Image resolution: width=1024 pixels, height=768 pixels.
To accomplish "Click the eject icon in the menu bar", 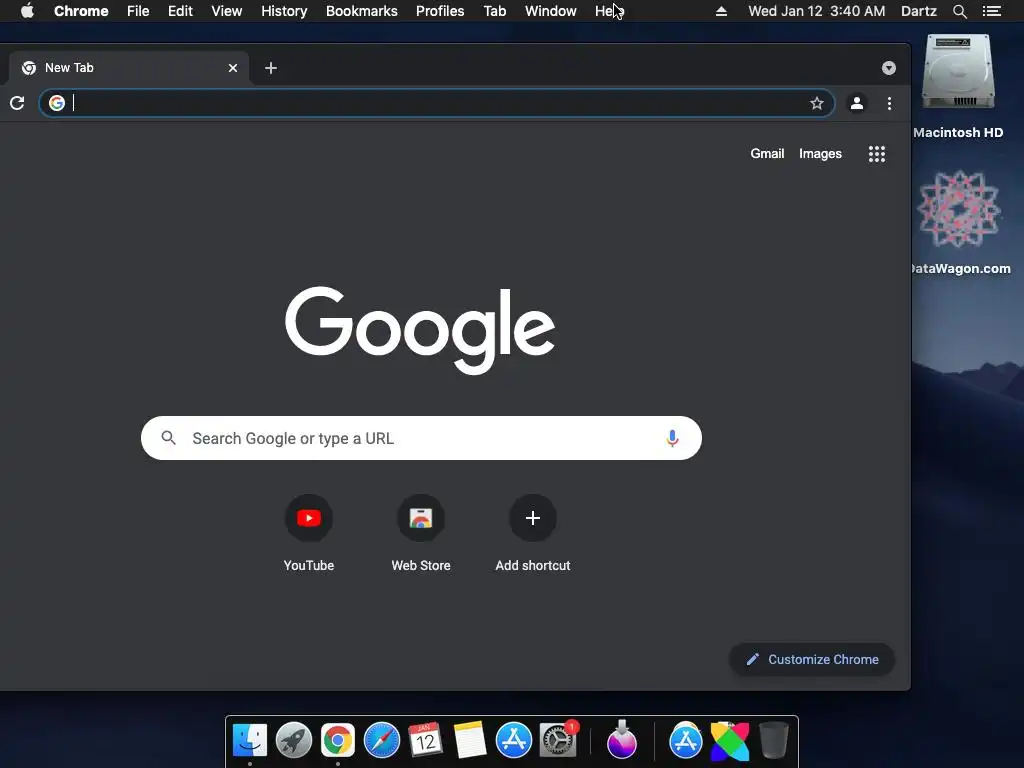I will coord(721,11).
